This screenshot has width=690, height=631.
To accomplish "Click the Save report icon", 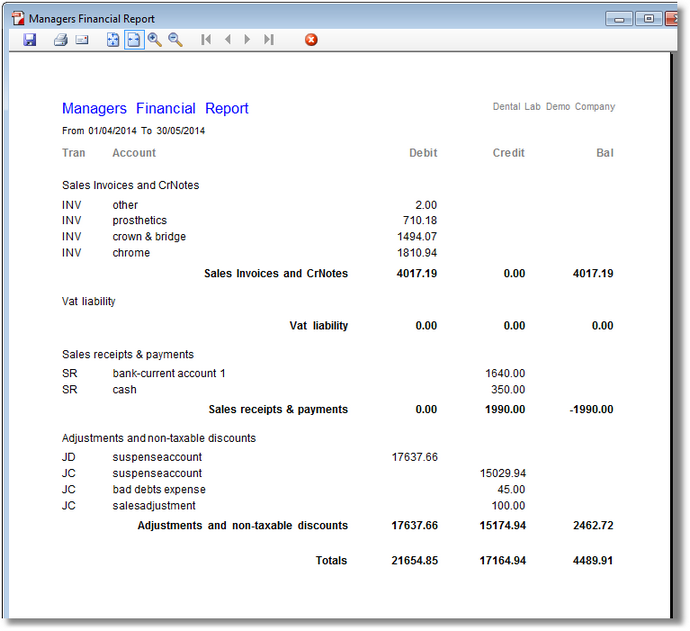I will pos(30,40).
